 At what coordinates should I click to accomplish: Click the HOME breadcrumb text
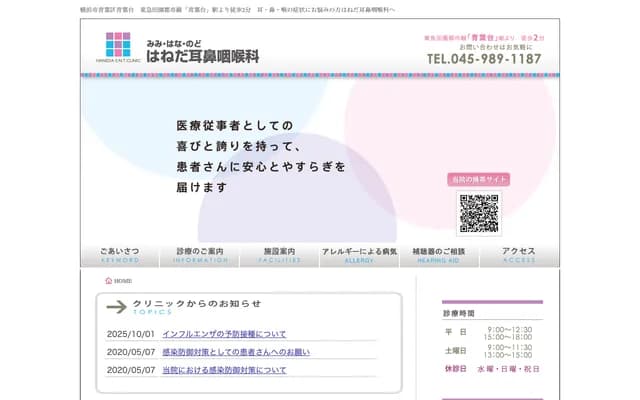(123, 281)
